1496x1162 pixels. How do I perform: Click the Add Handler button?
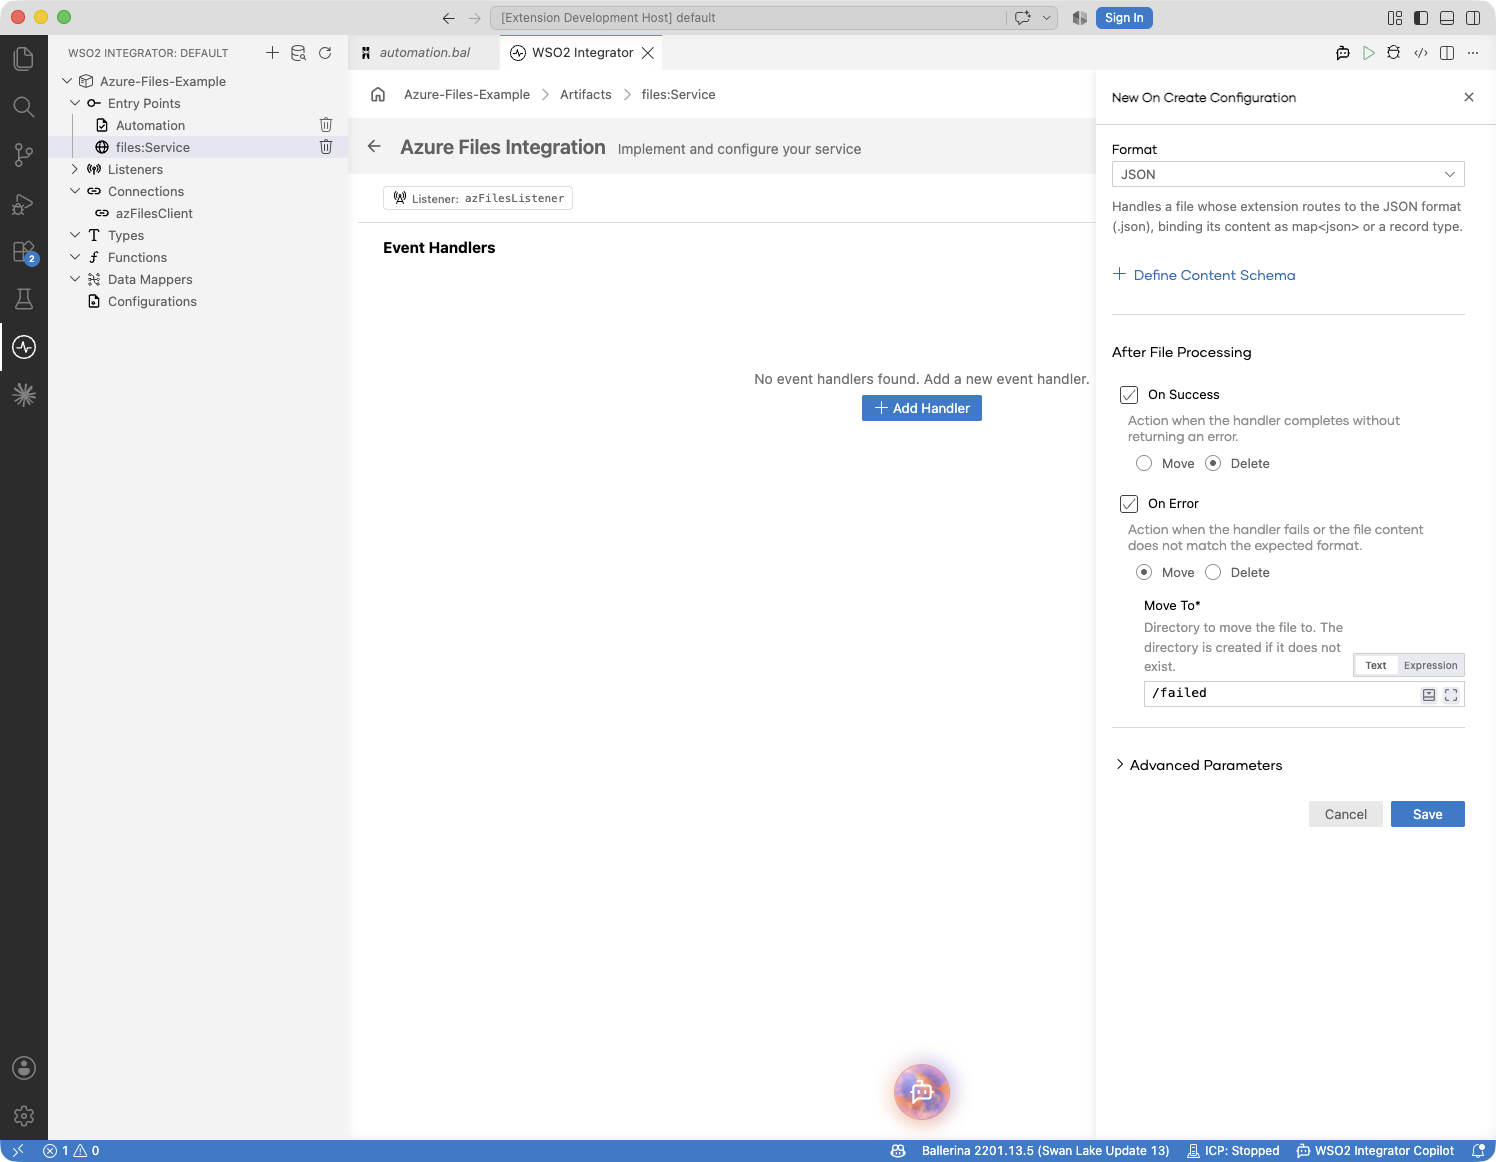coord(922,408)
